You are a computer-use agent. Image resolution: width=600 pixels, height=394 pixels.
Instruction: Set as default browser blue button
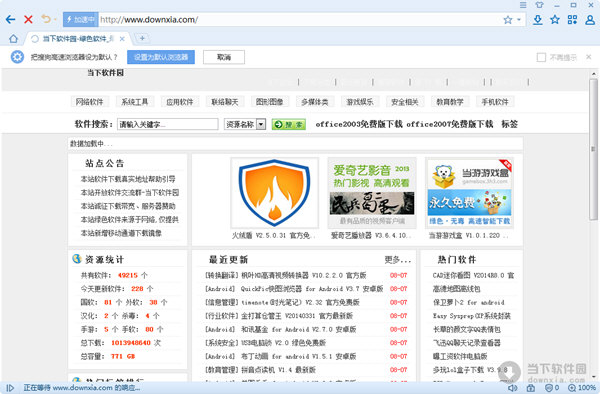[161, 57]
